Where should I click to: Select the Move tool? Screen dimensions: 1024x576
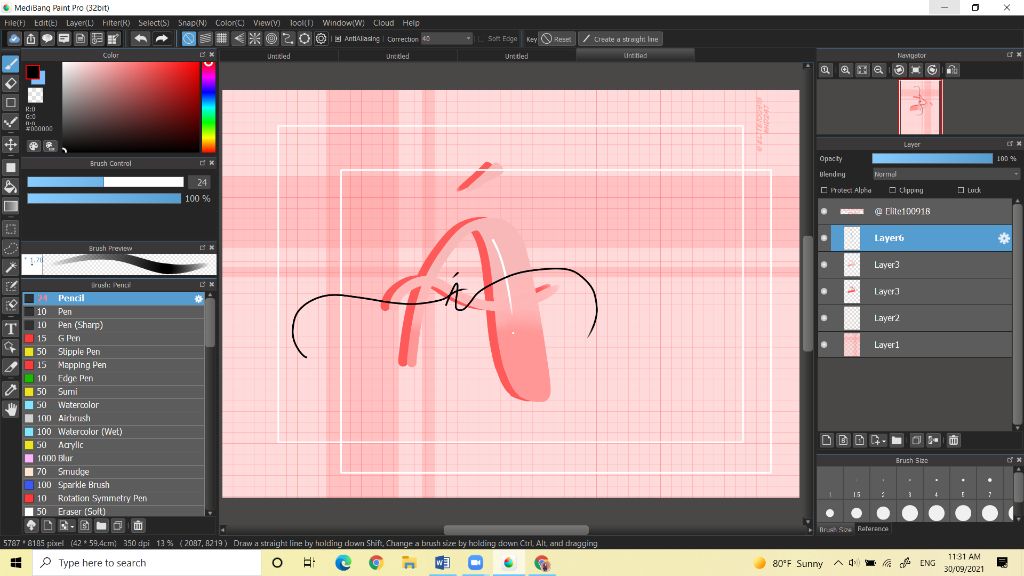[x=10, y=144]
